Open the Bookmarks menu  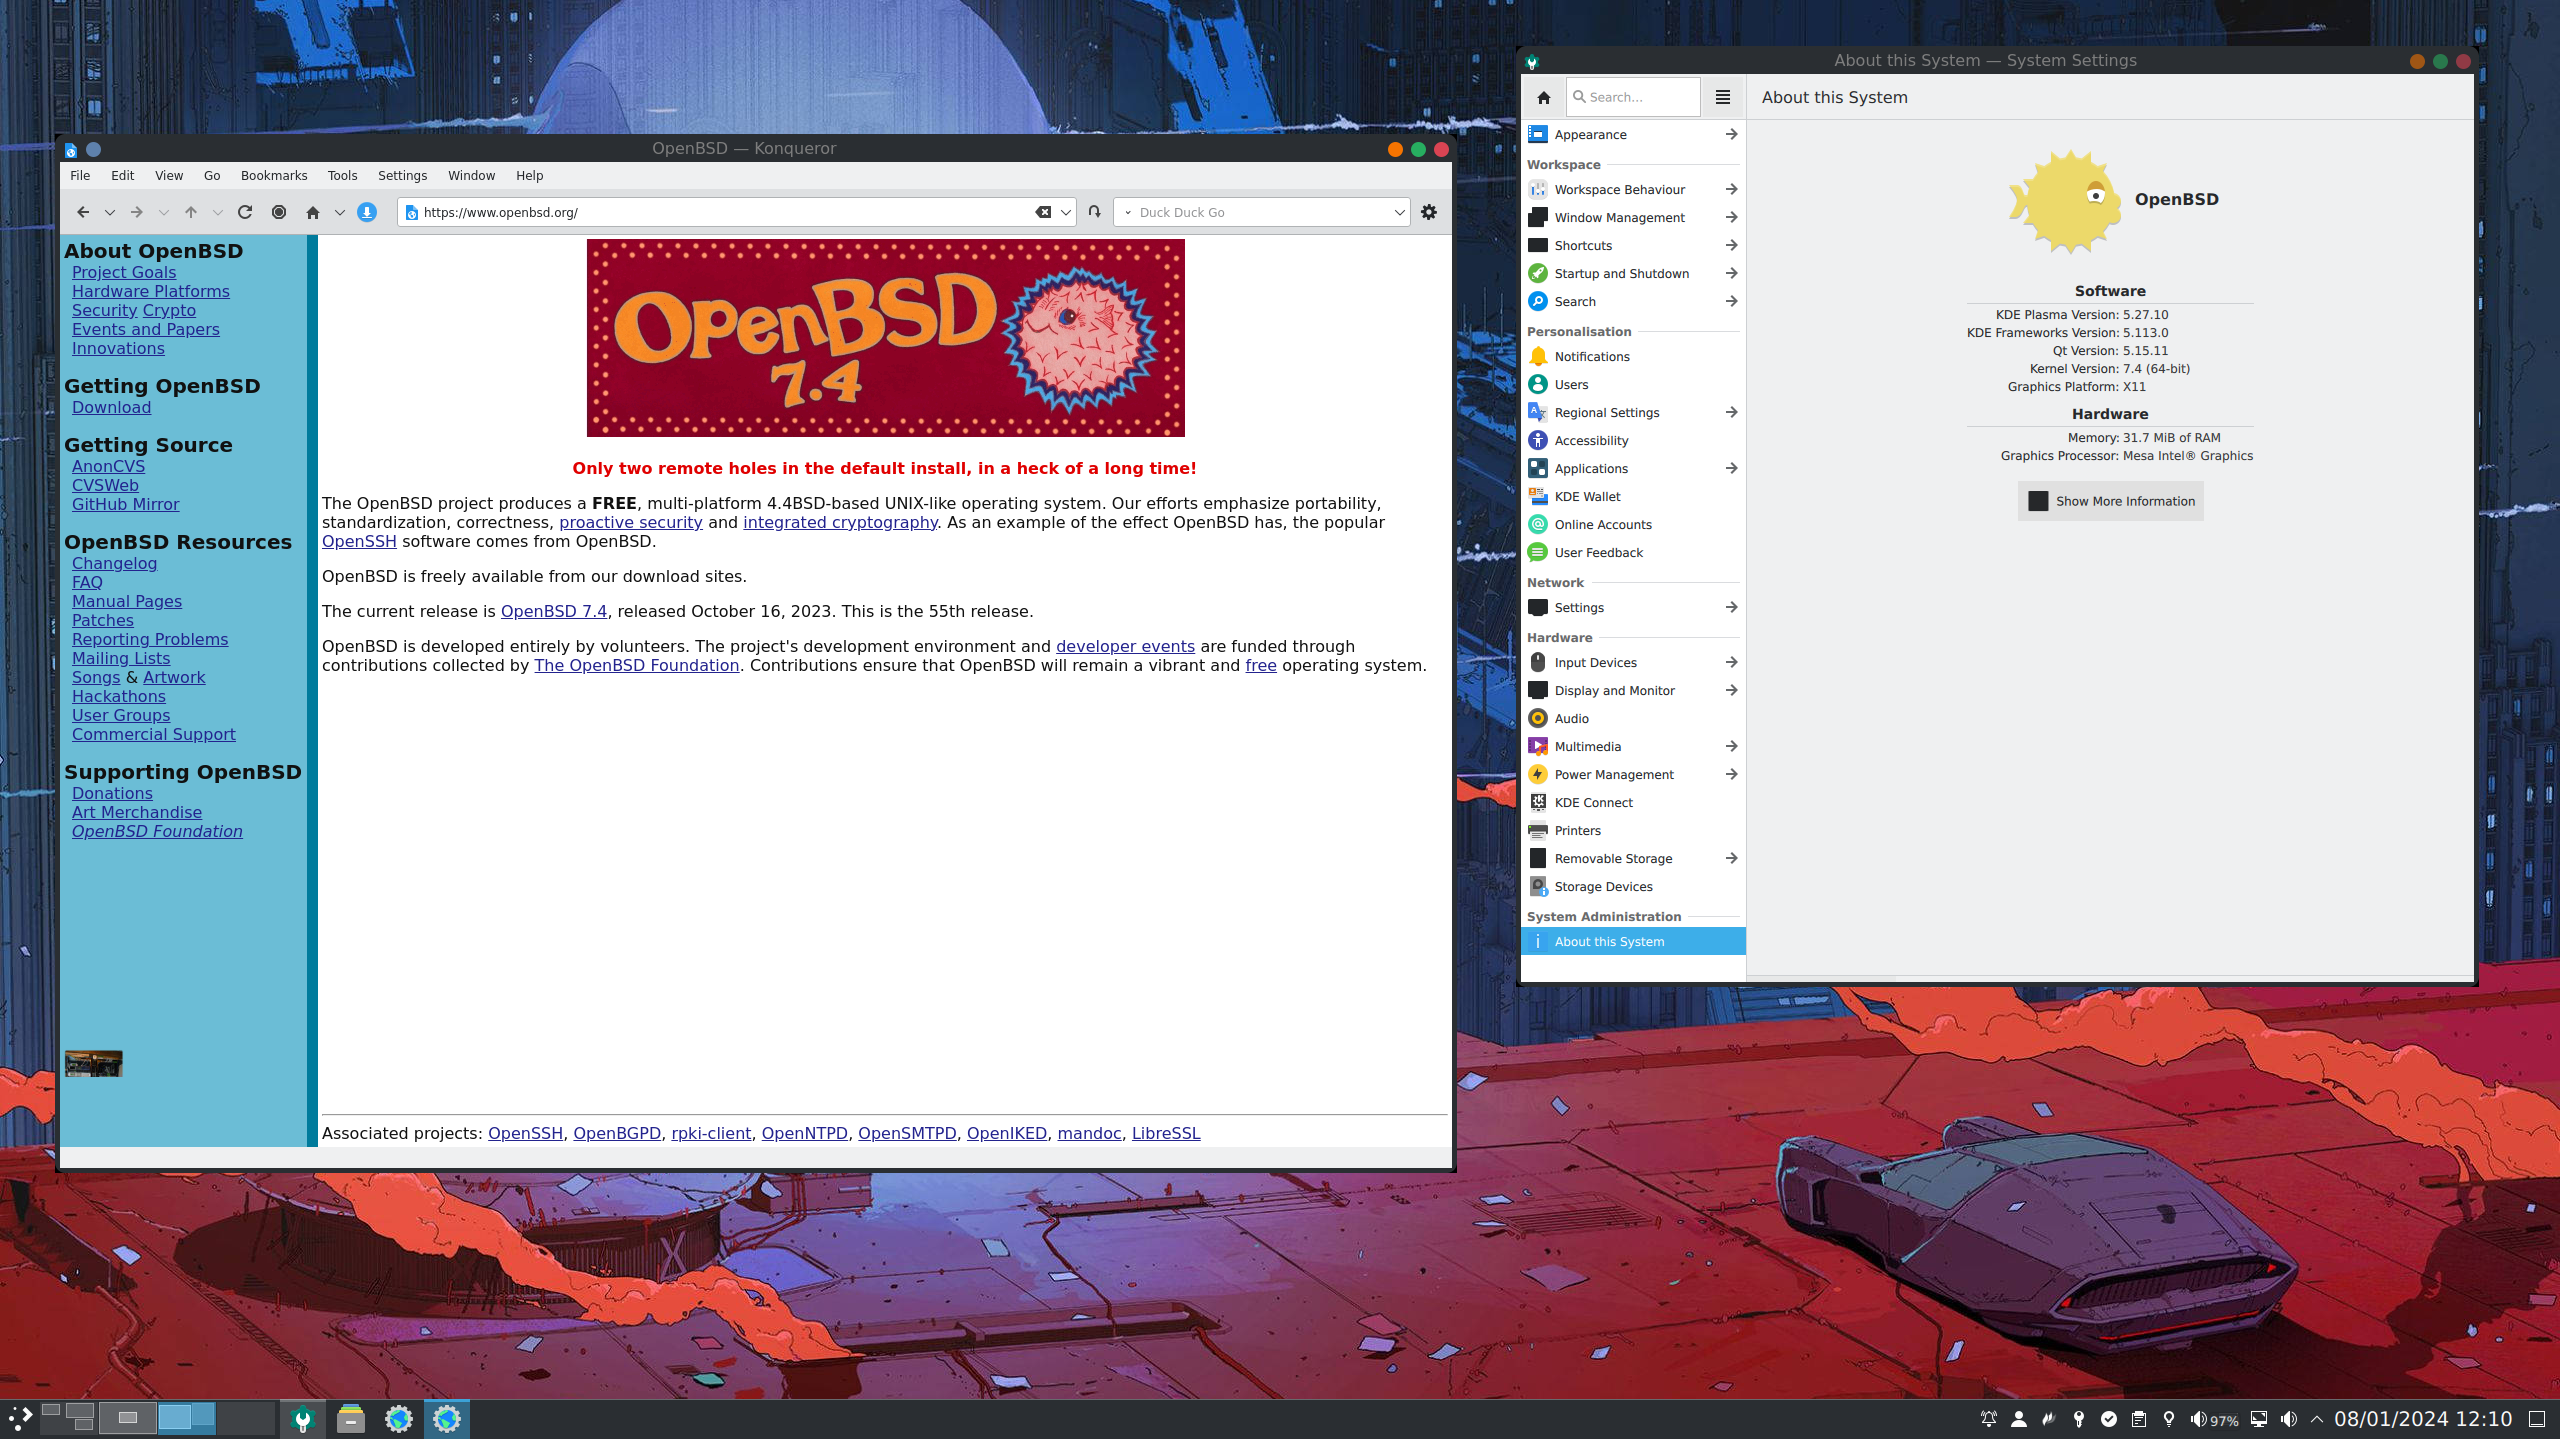[273, 175]
